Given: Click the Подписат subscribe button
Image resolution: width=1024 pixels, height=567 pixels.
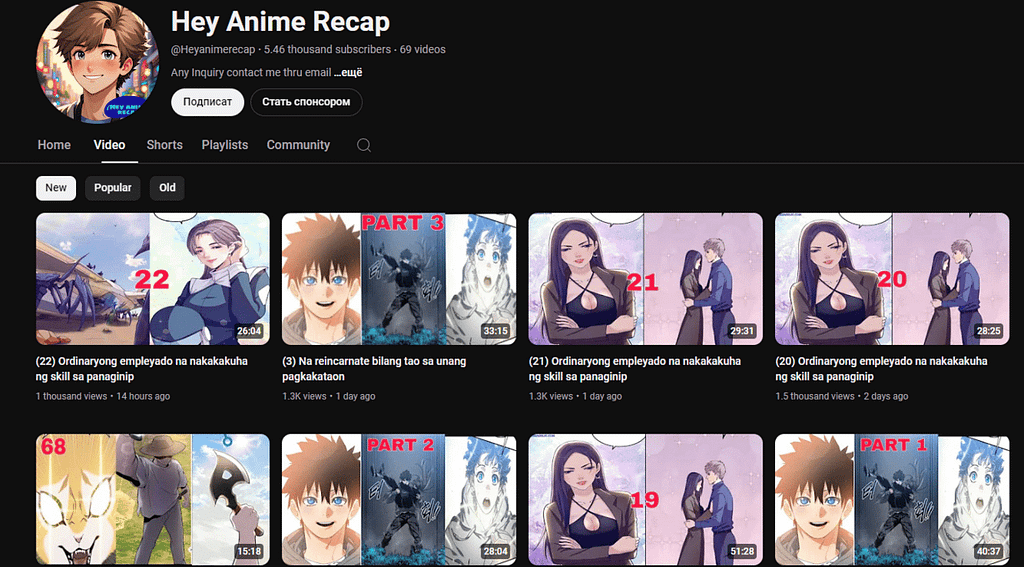Looking at the screenshot, I should click(x=208, y=102).
